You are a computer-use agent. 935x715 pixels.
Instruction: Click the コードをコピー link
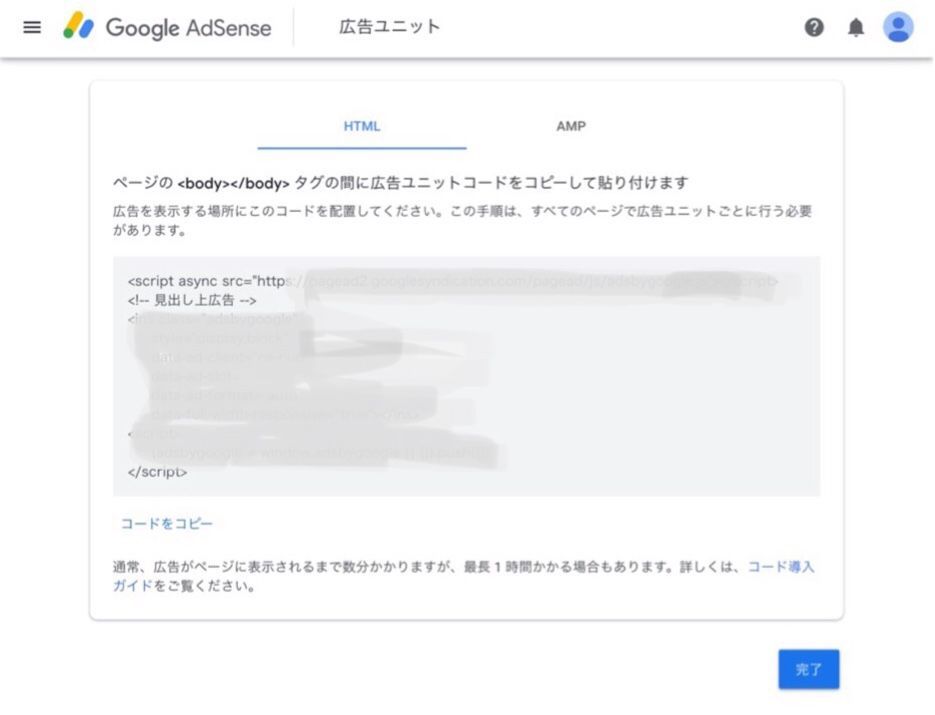pyautogui.click(x=167, y=524)
